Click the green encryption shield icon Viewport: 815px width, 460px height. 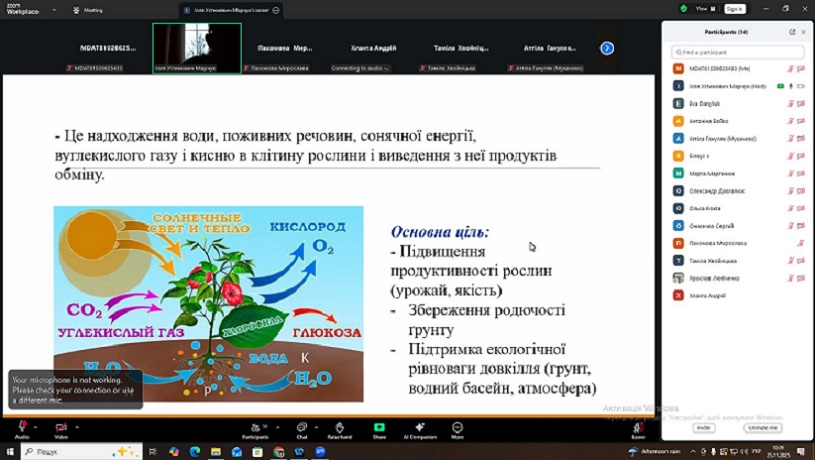click(683, 8)
